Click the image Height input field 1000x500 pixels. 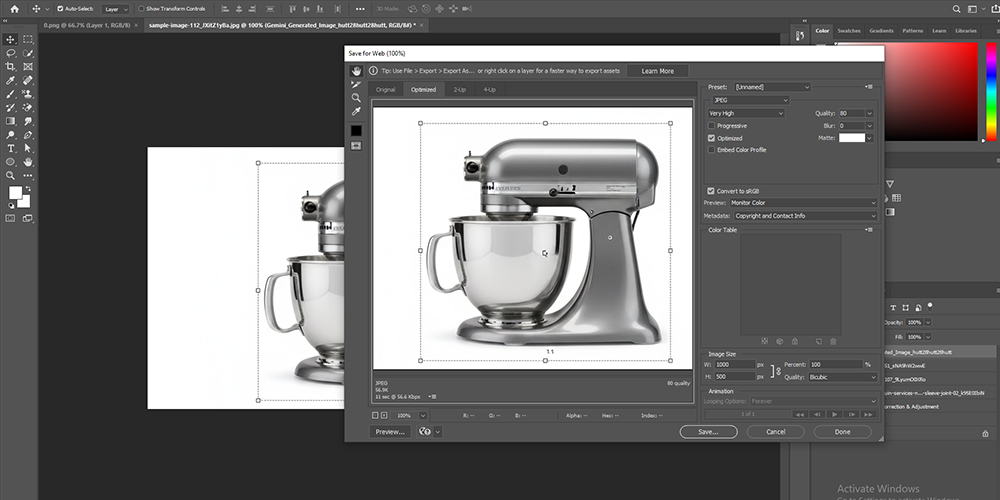pos(735,377)
